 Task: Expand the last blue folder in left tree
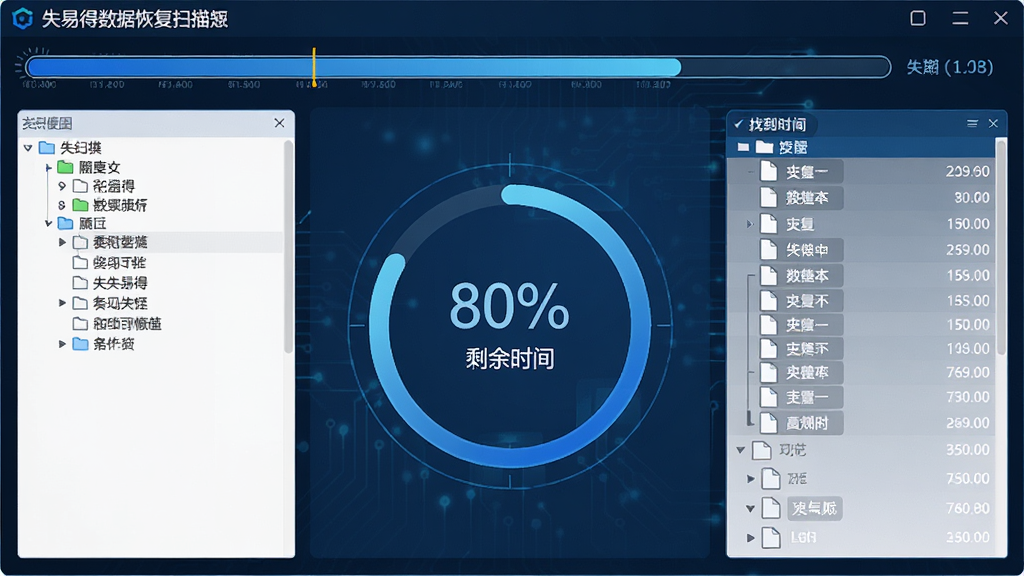[x=63, y=344]
